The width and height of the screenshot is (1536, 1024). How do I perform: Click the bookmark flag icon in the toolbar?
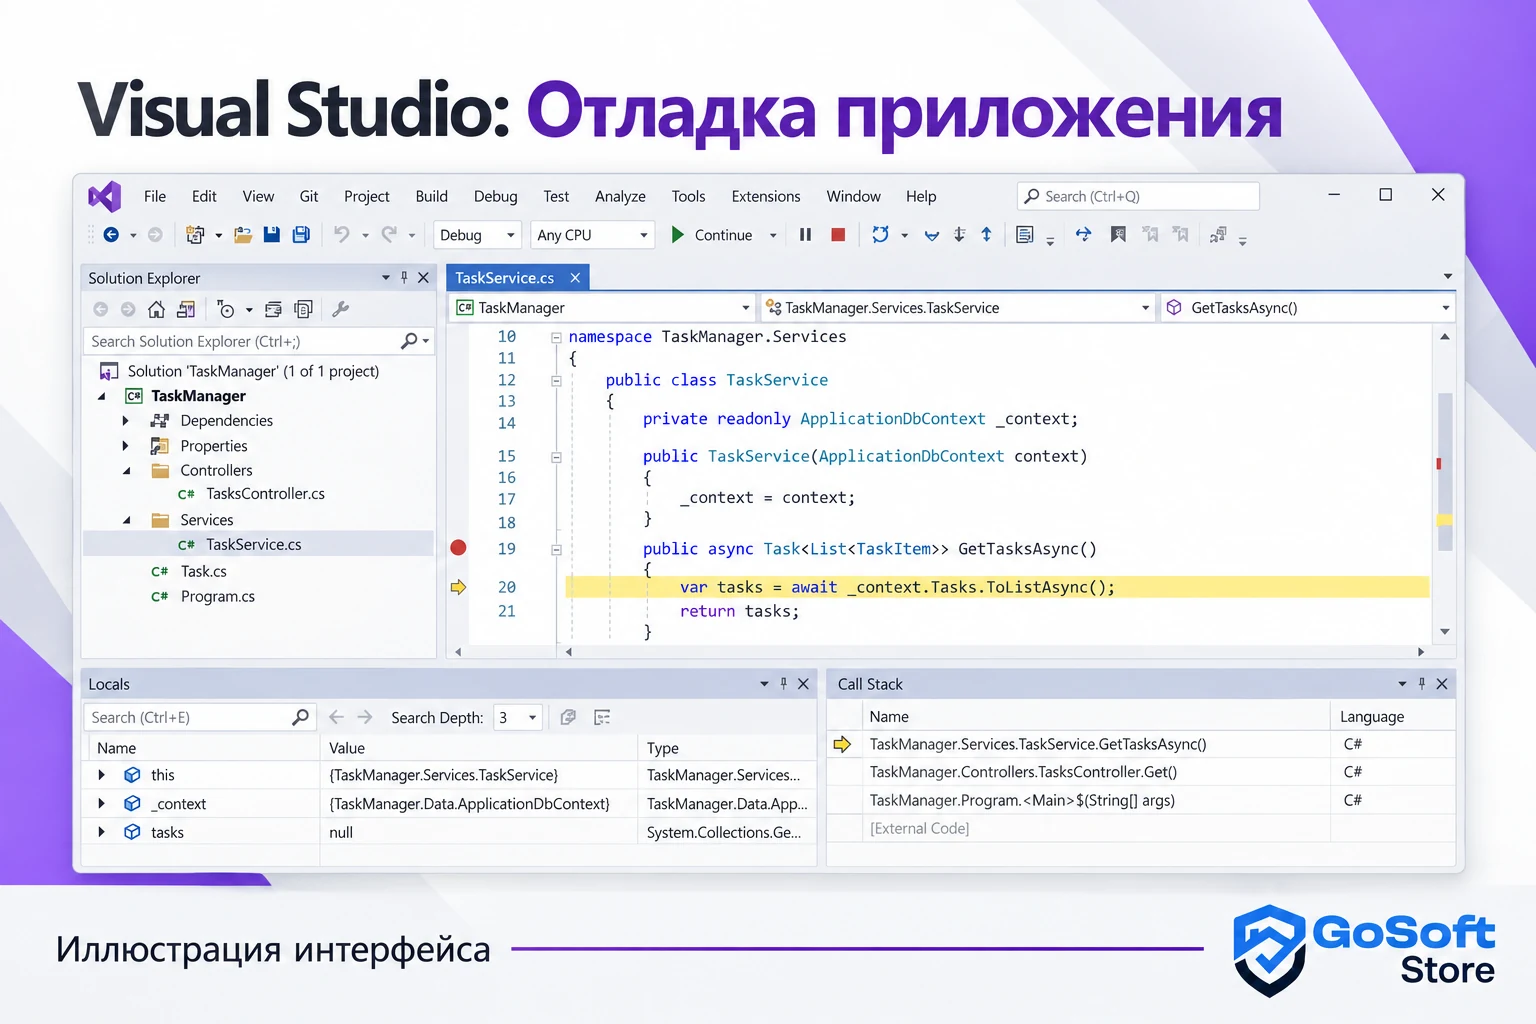[1118, 235]
